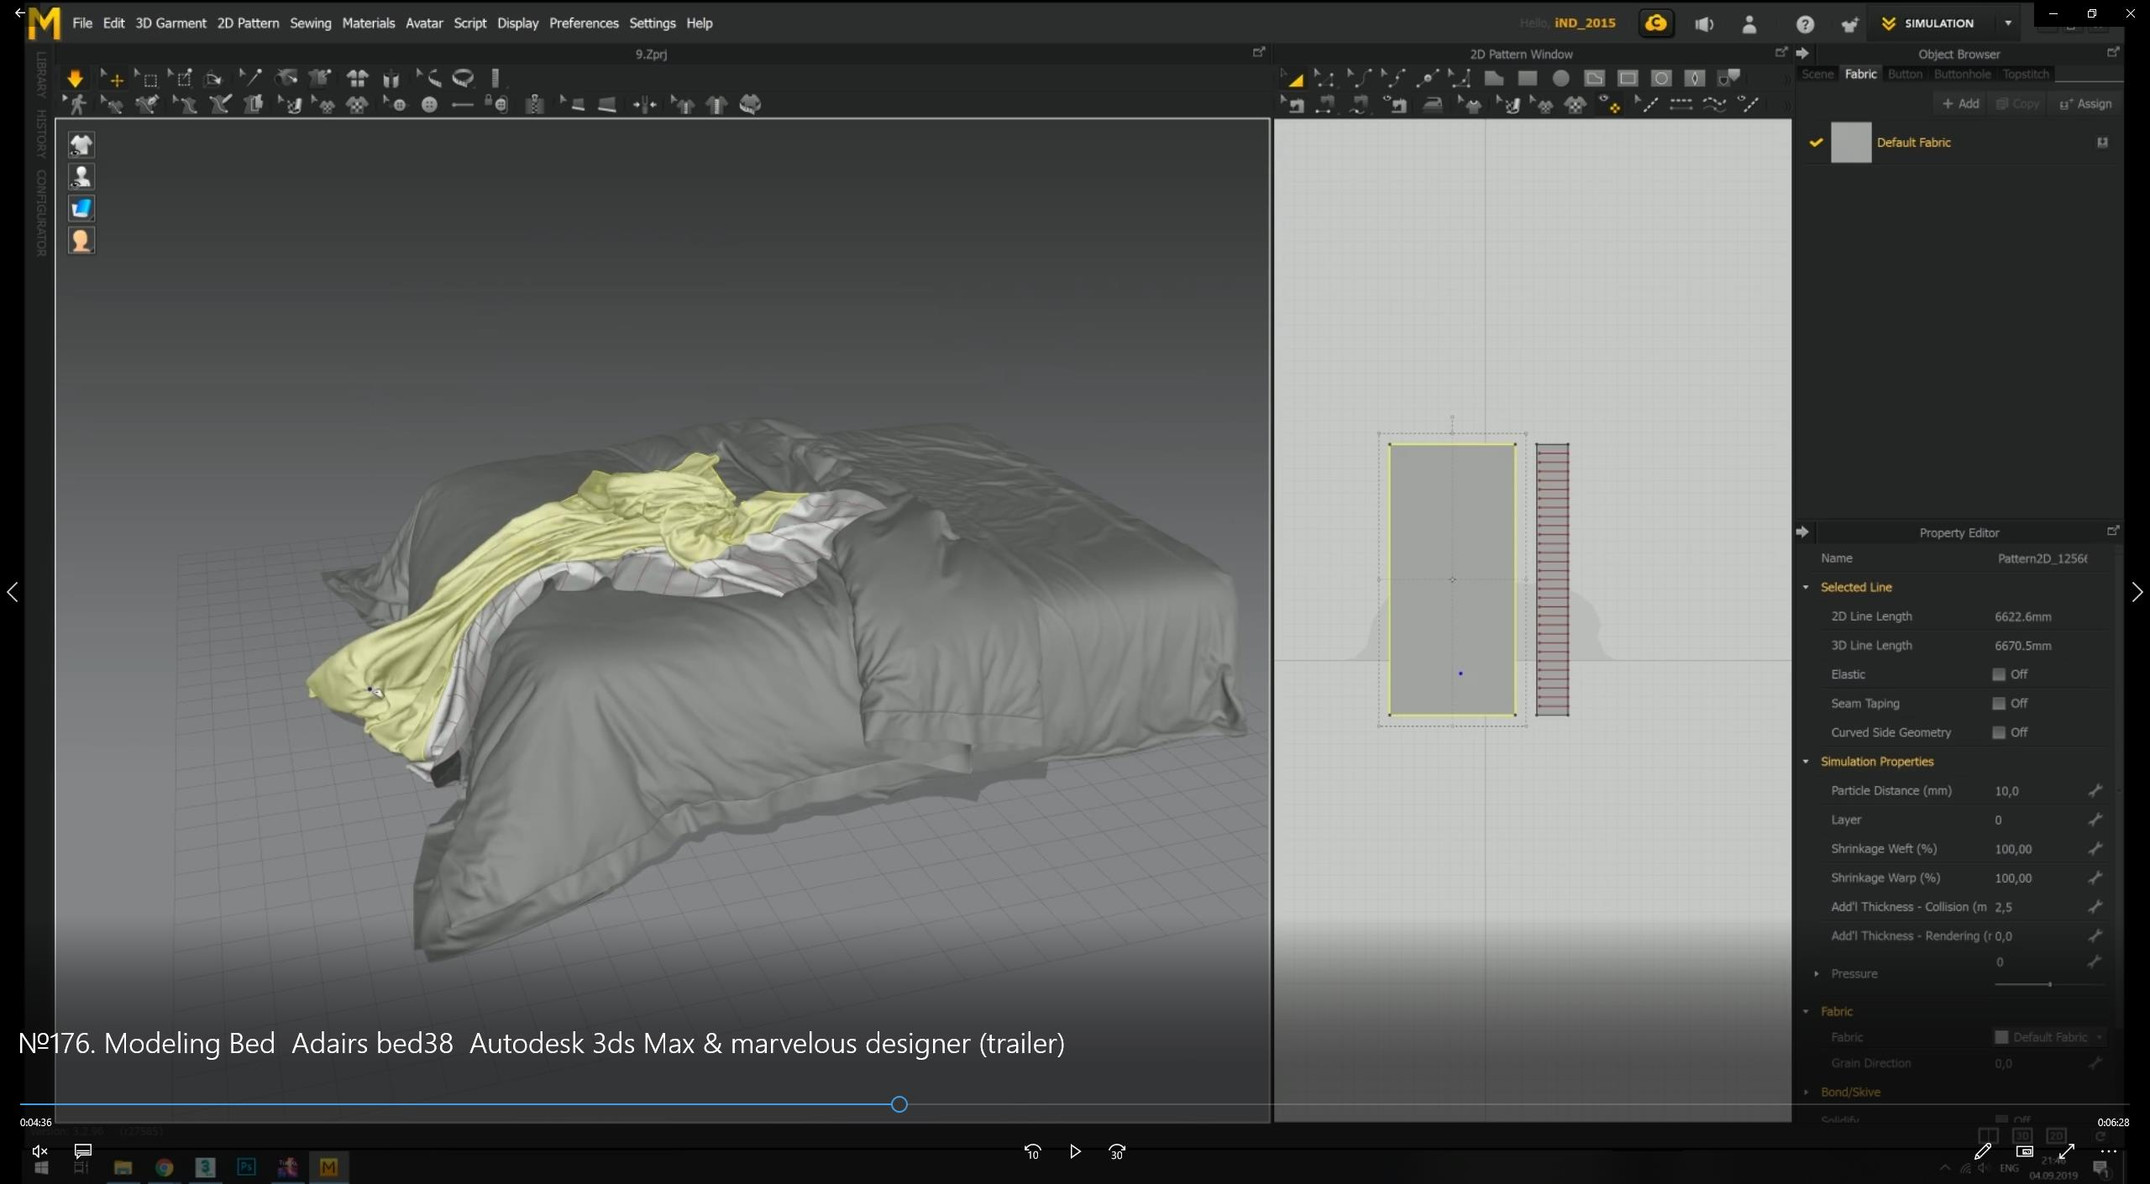Open the Default Fabric dropdown in Property Editor
2150x1184 pixels.
[2049, 1038]
